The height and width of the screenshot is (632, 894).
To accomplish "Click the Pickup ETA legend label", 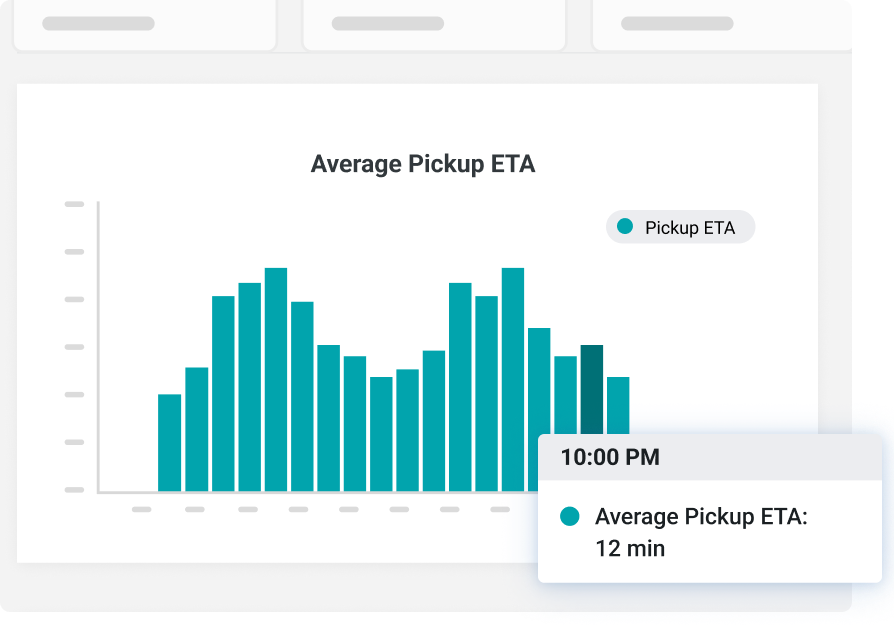I will pos(692,227).
